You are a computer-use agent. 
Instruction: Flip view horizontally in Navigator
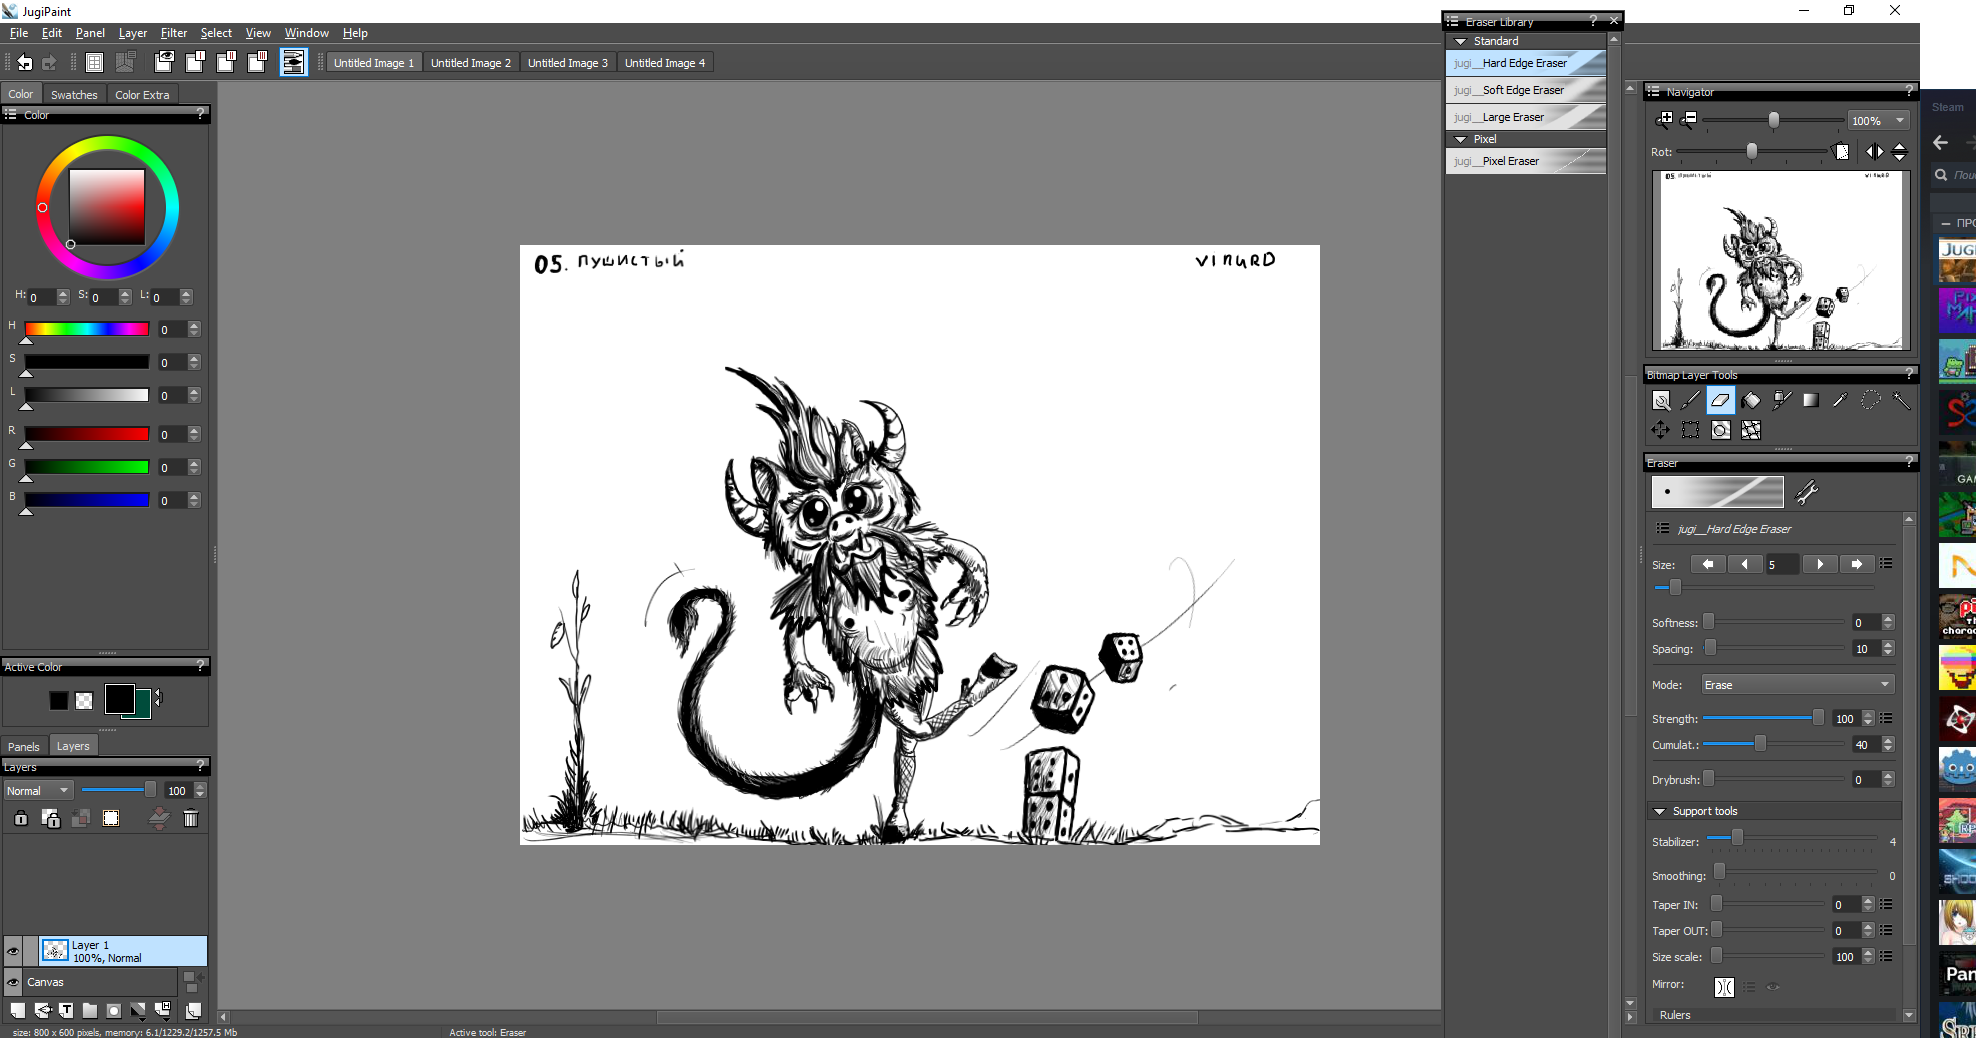tap(1874, 152)
